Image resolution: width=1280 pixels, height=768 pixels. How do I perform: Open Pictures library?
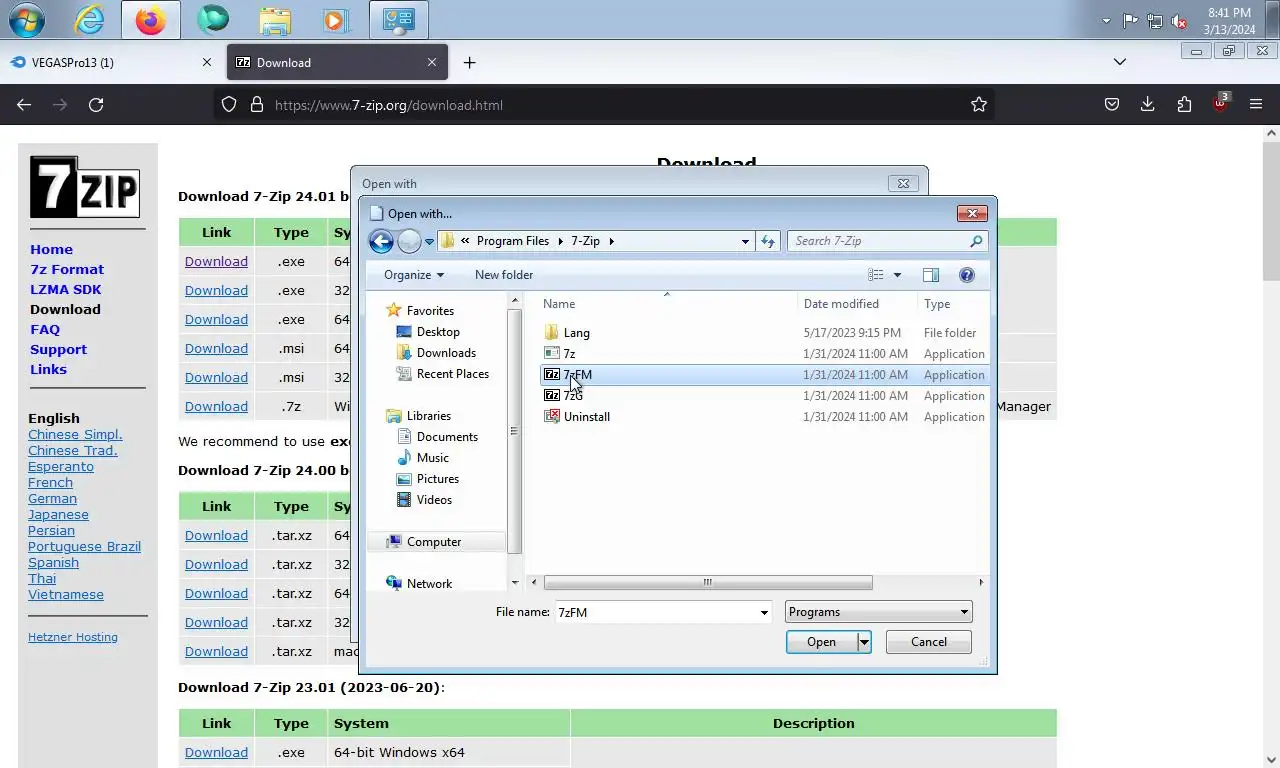click(437, 479)
